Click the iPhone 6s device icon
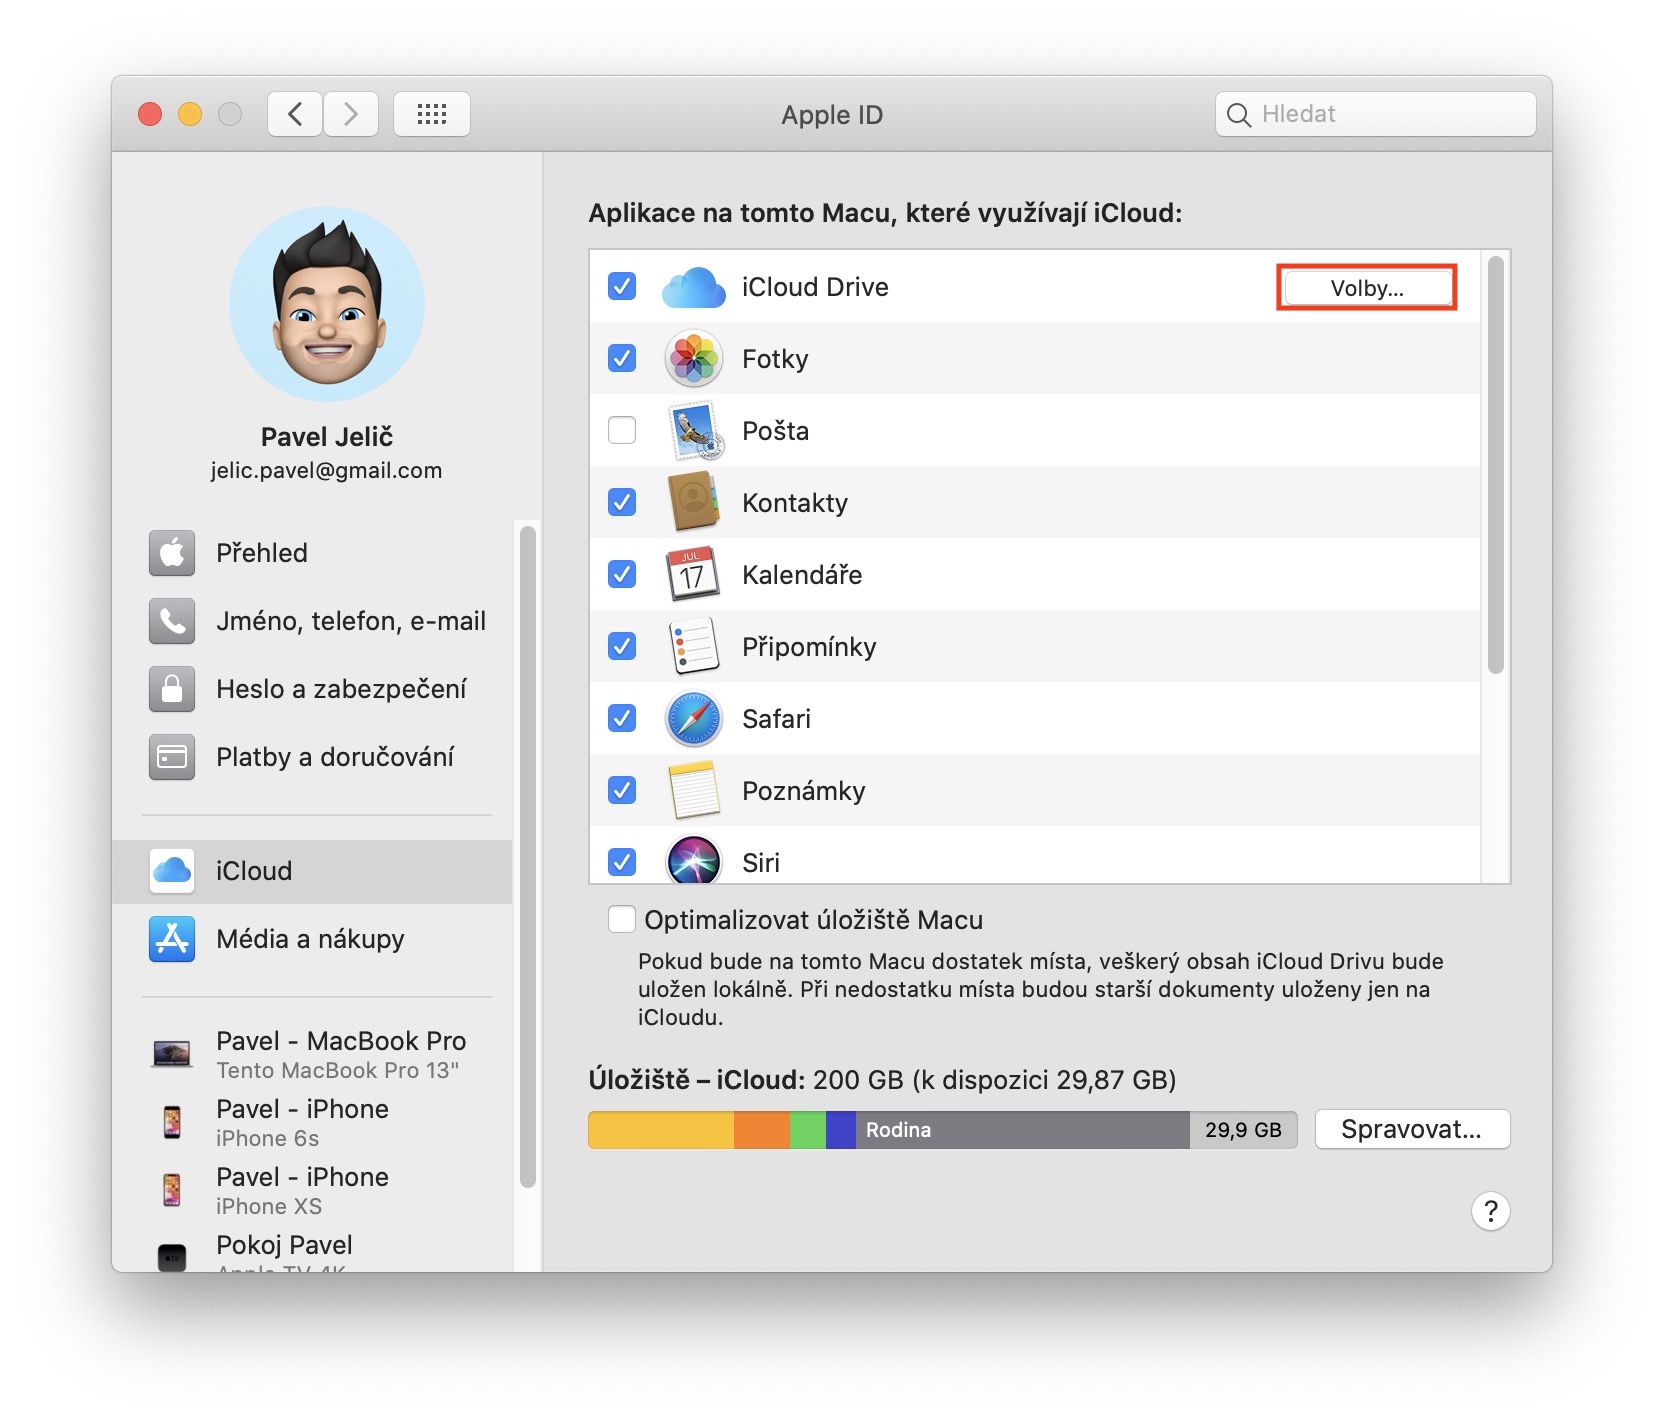This screenshot has width=1664, height=1420. tap(172, 1122)
